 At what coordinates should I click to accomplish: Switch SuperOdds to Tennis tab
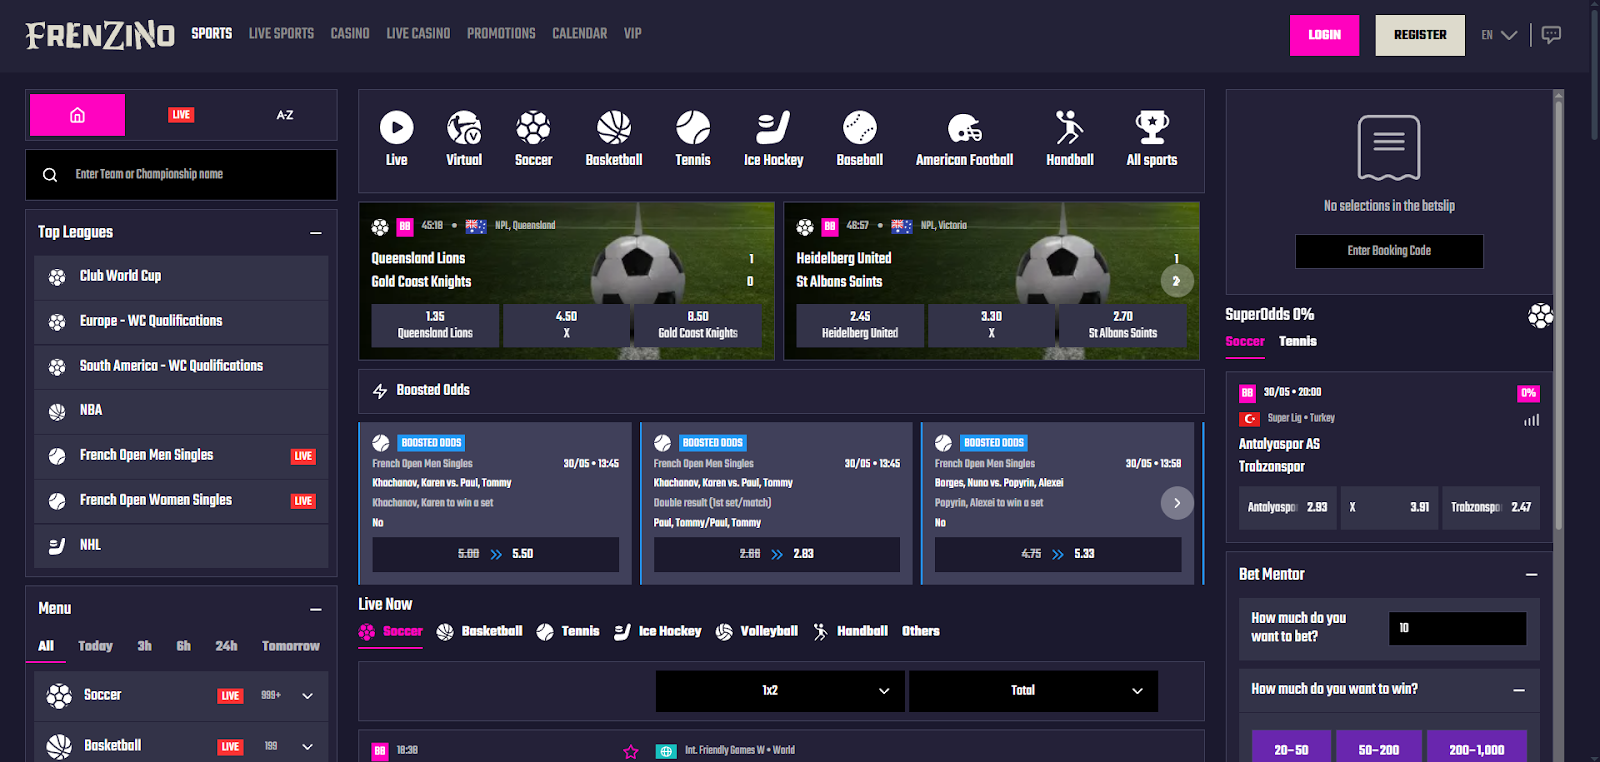(x=1298, y=342)
